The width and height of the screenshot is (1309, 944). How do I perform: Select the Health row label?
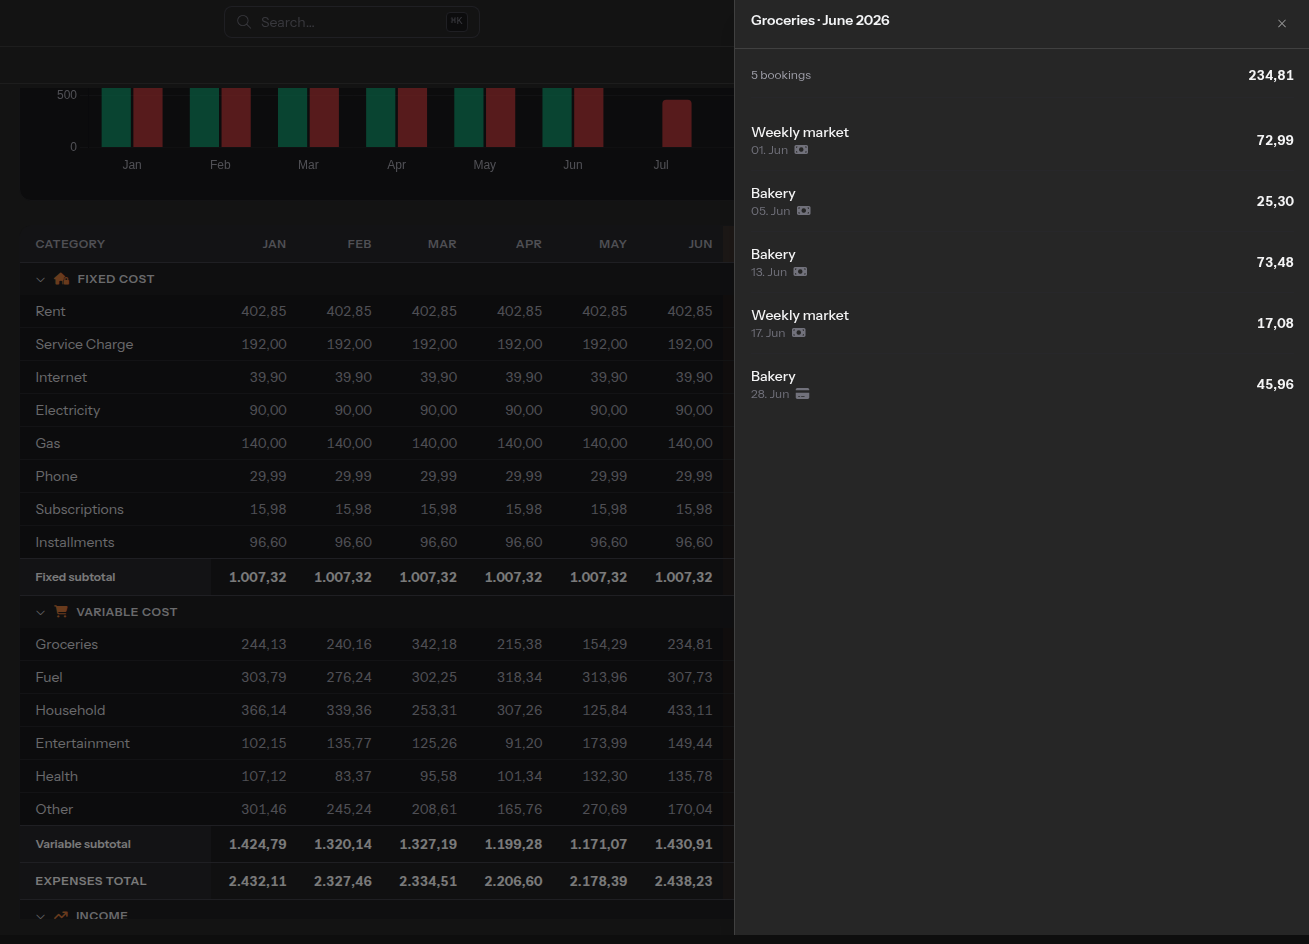tap(57, 776)
